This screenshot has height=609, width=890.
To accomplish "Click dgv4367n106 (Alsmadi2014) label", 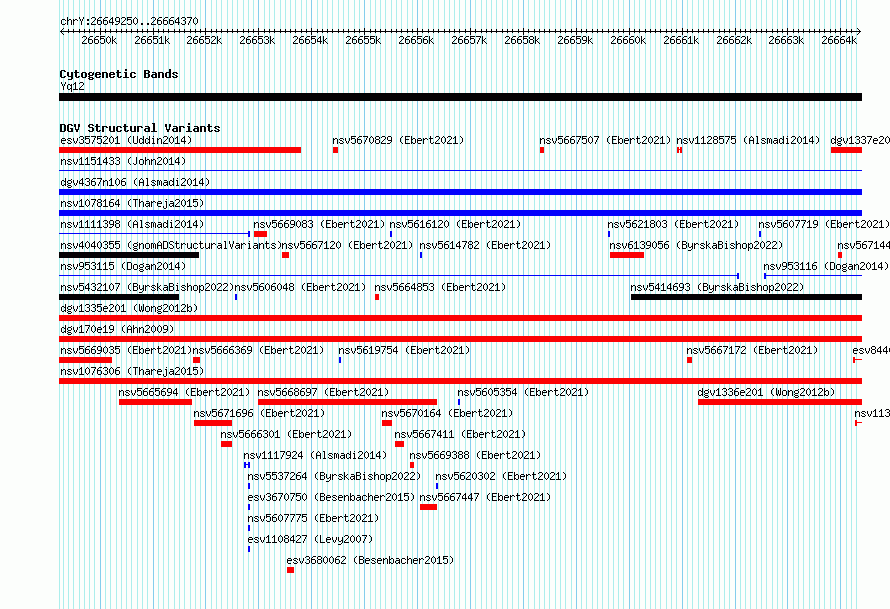I will 135,182.
